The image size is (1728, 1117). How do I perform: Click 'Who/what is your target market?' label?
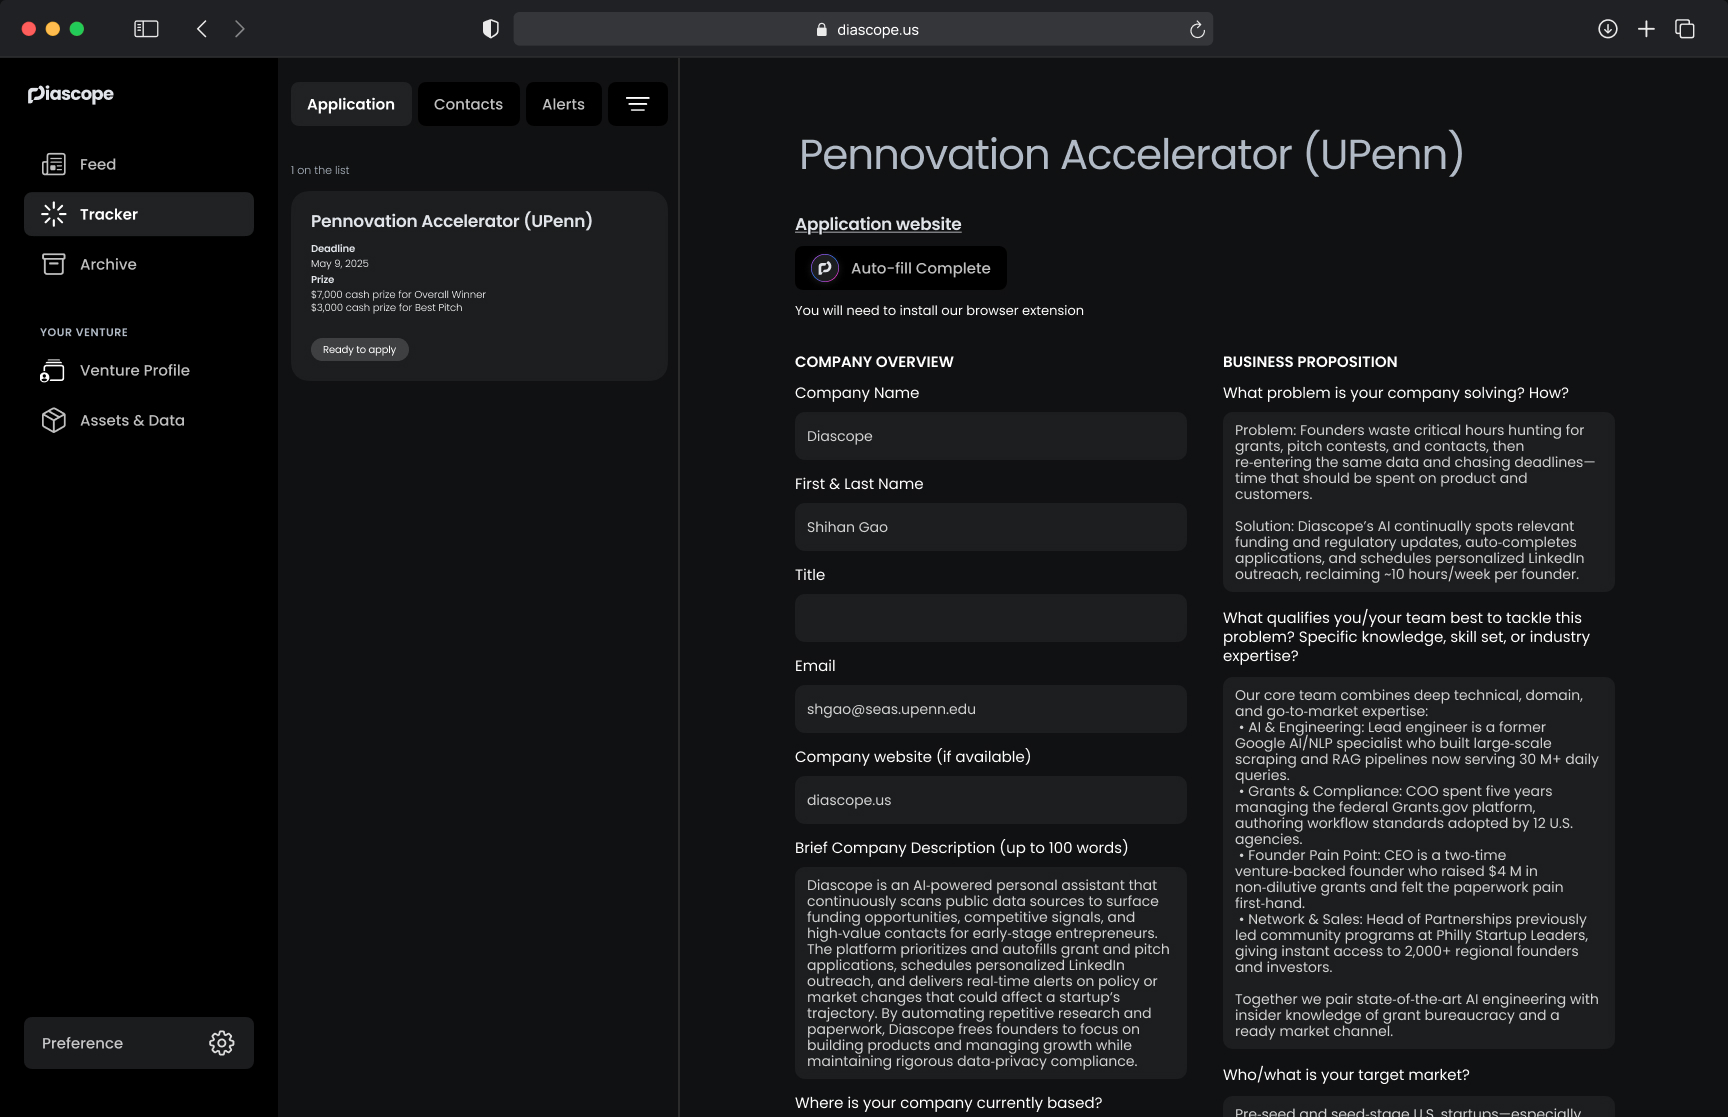point(1346,1075)
